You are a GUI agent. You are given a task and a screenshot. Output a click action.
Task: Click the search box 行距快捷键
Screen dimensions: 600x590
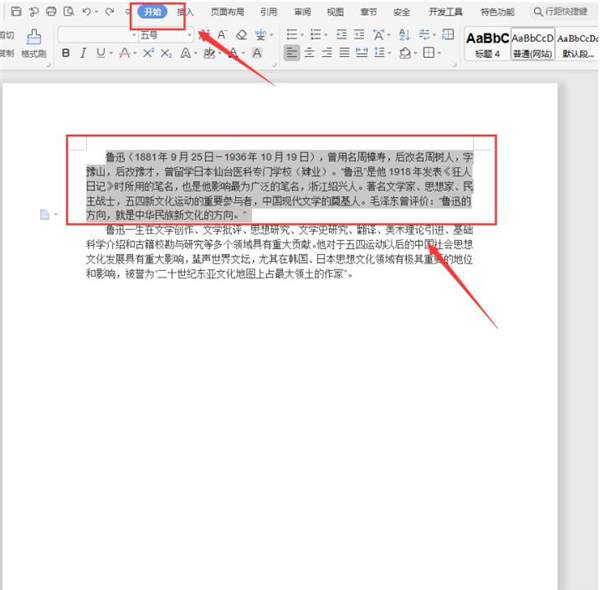point(561,11)
